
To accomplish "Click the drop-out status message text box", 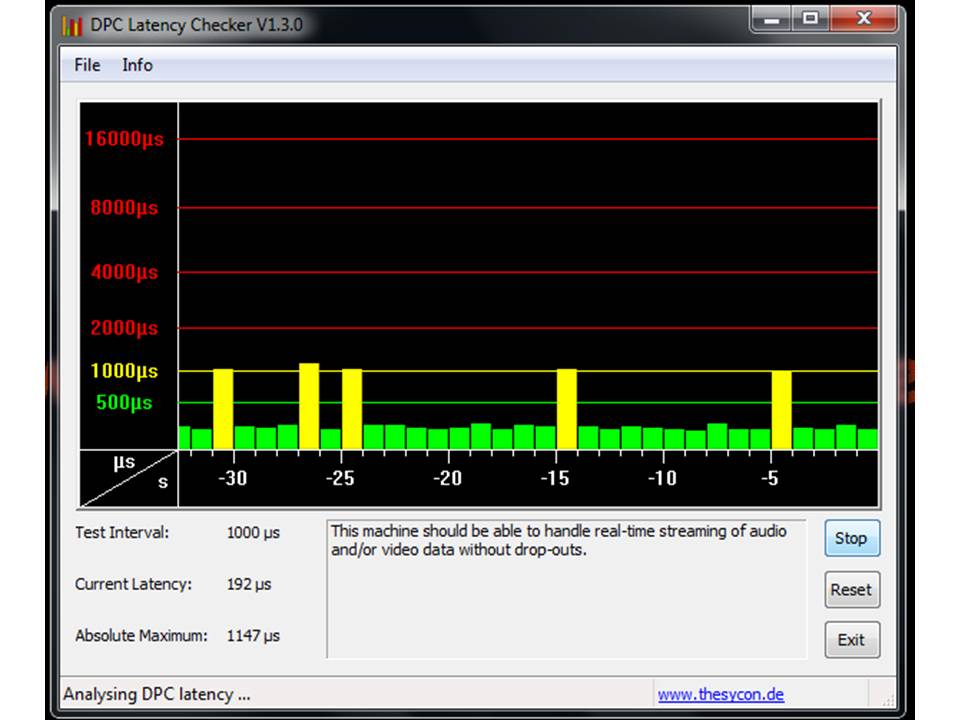I will (x=566, y=589).
